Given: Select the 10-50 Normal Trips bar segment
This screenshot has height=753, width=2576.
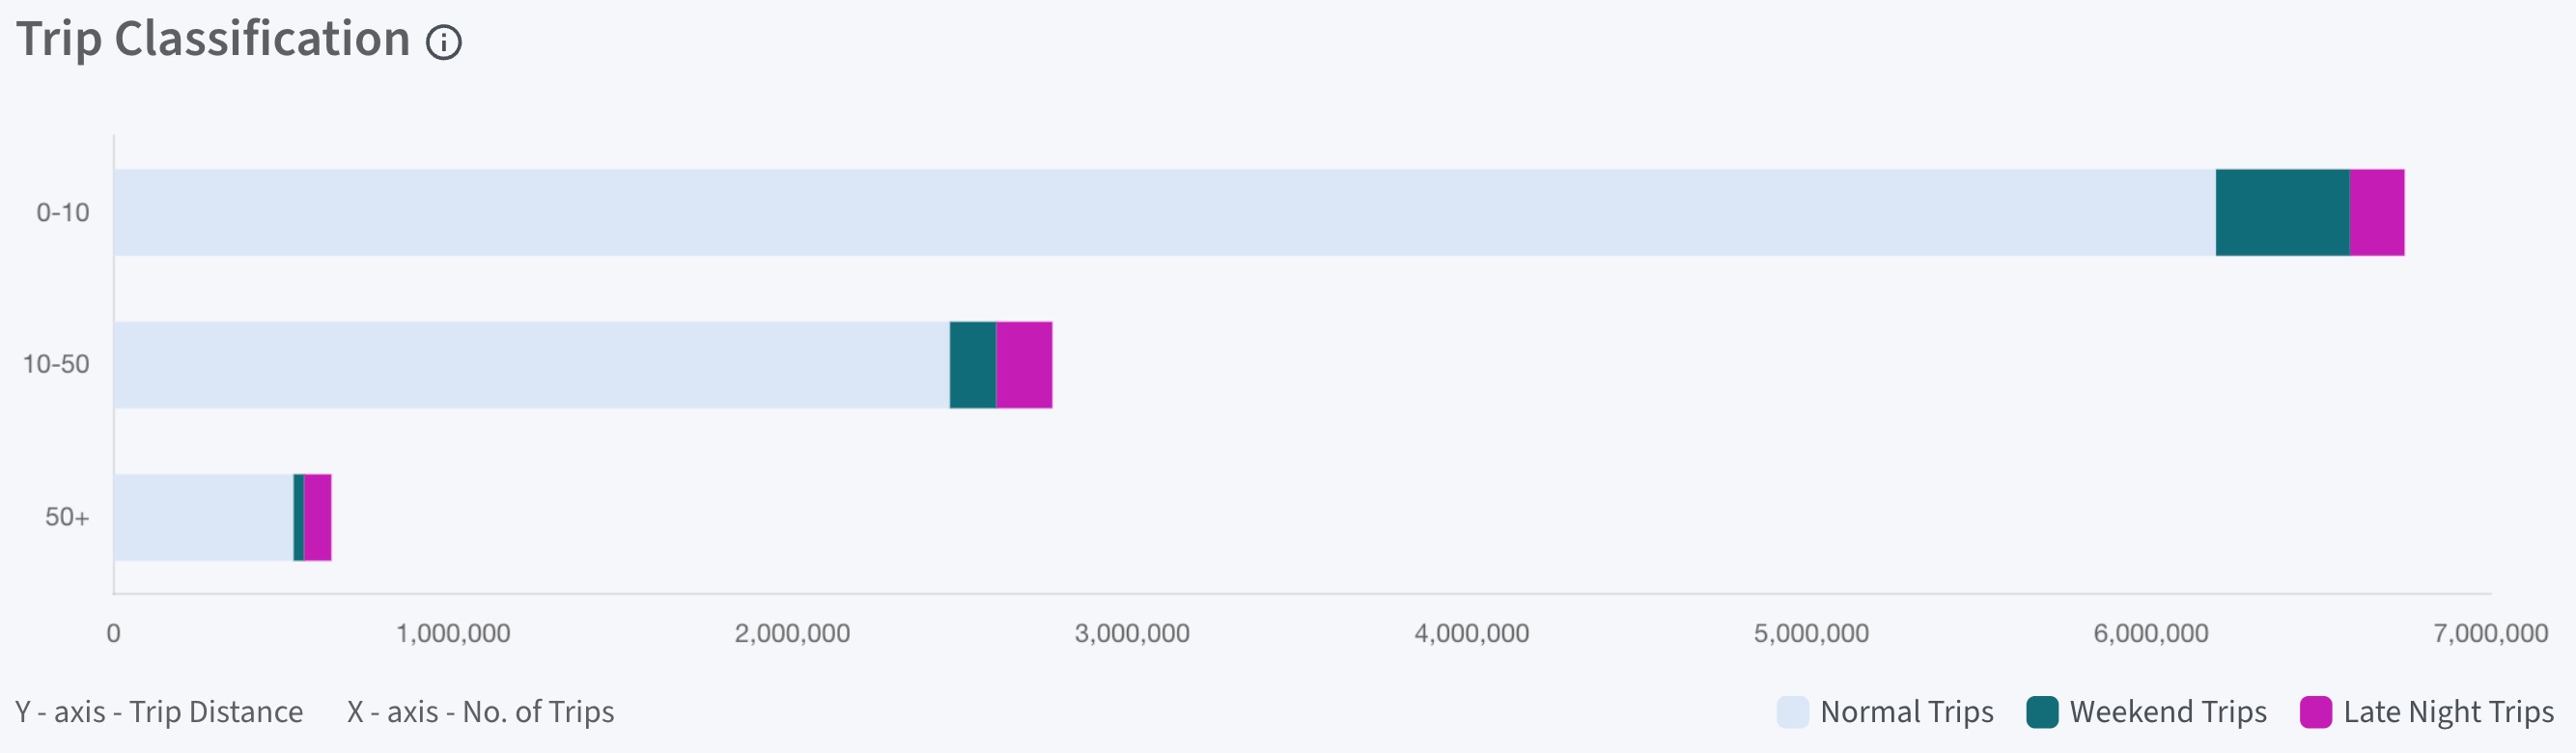Looking at the screenshot, I should 532,365.
